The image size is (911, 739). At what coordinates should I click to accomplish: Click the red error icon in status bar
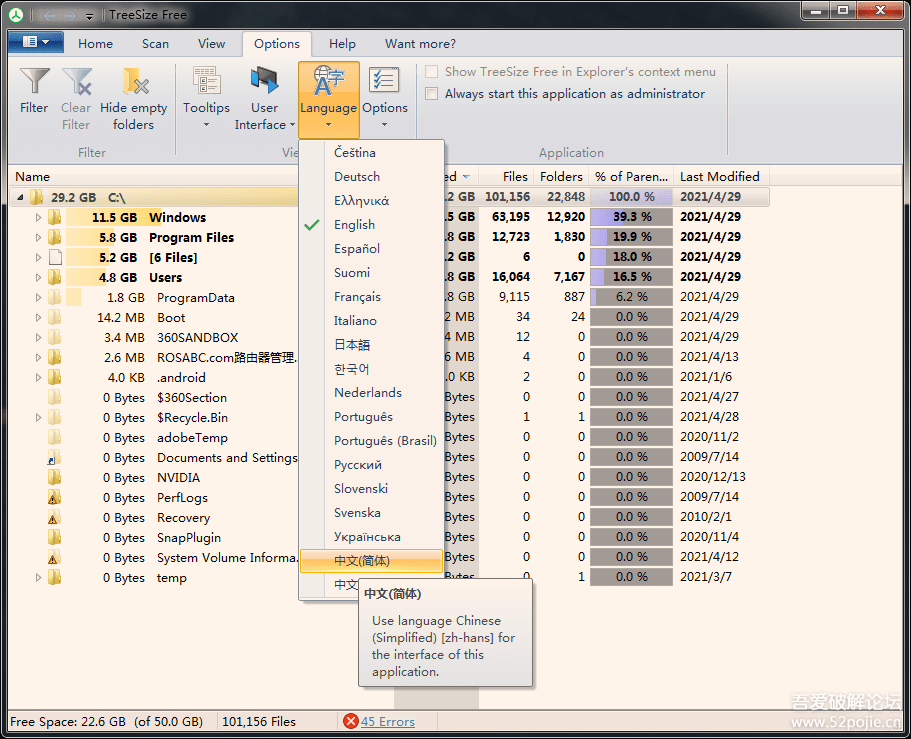click(350, 721)
